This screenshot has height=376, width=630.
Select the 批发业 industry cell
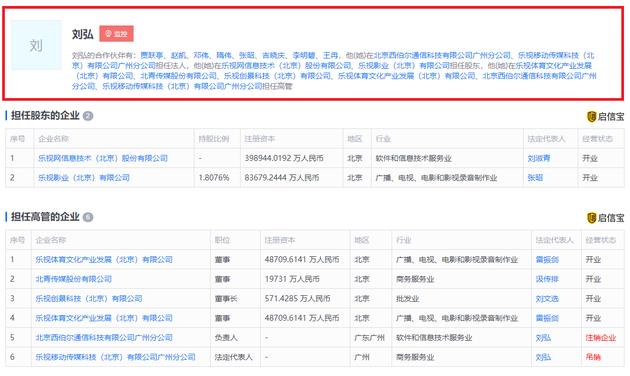407,298
